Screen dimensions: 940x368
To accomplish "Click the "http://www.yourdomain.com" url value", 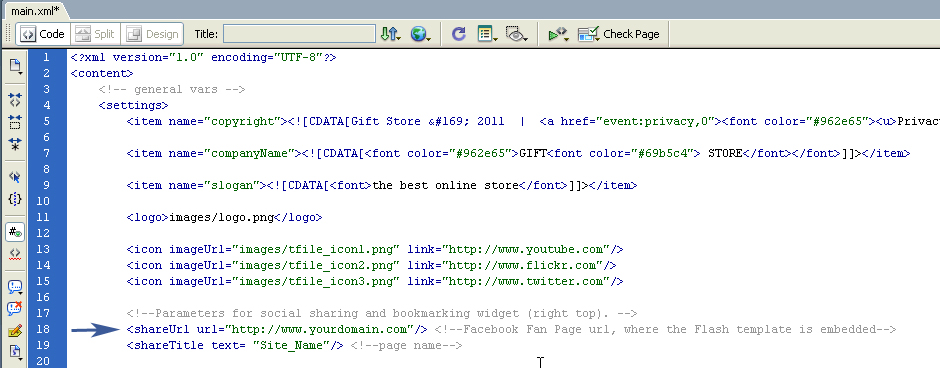I will pos(319,329).
